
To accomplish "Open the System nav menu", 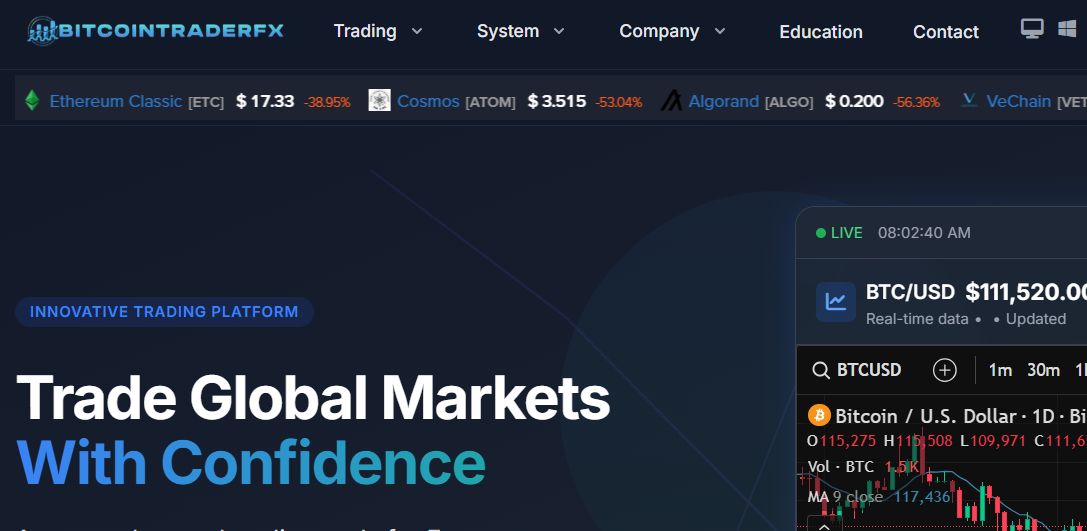I will click(507, 31).
